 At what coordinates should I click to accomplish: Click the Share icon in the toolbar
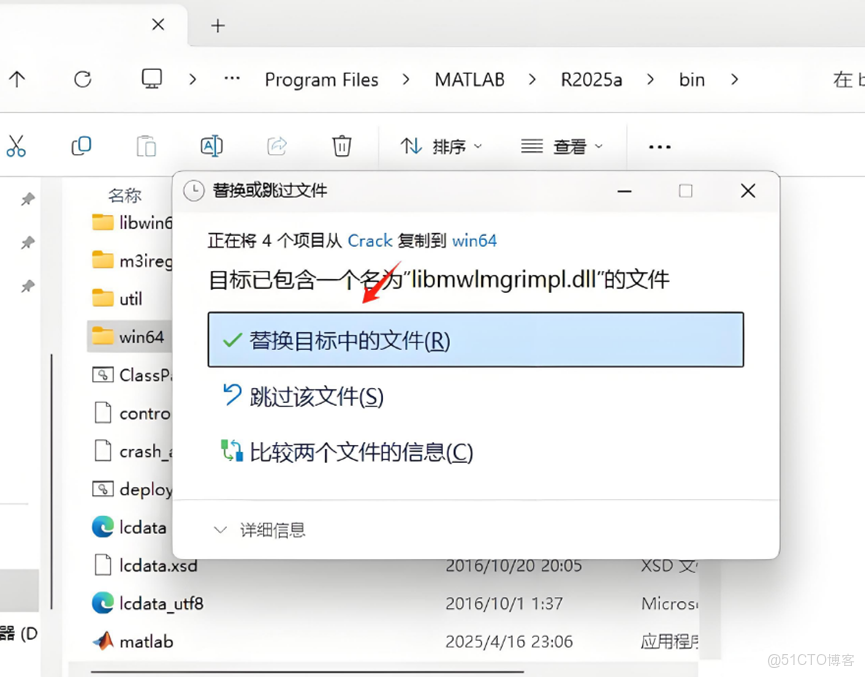278,146
